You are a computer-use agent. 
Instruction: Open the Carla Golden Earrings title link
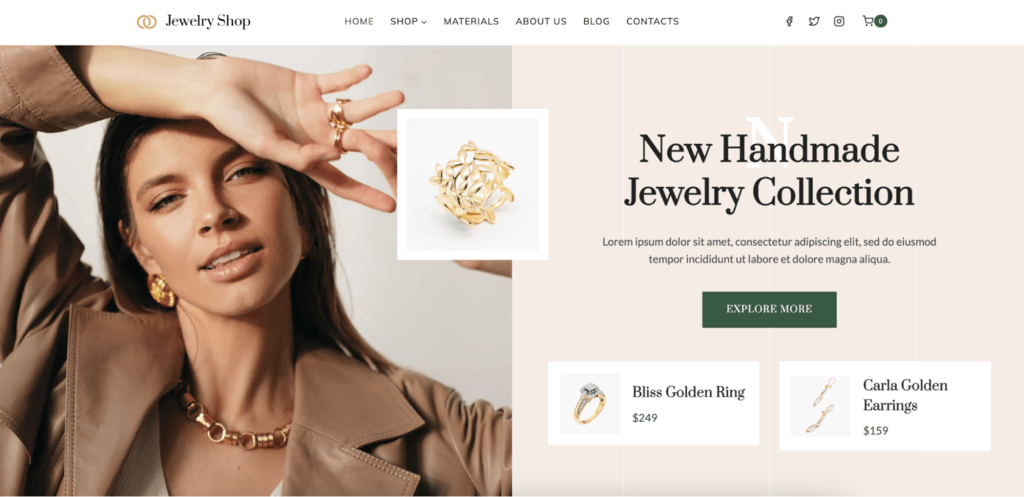pos(905,395)
